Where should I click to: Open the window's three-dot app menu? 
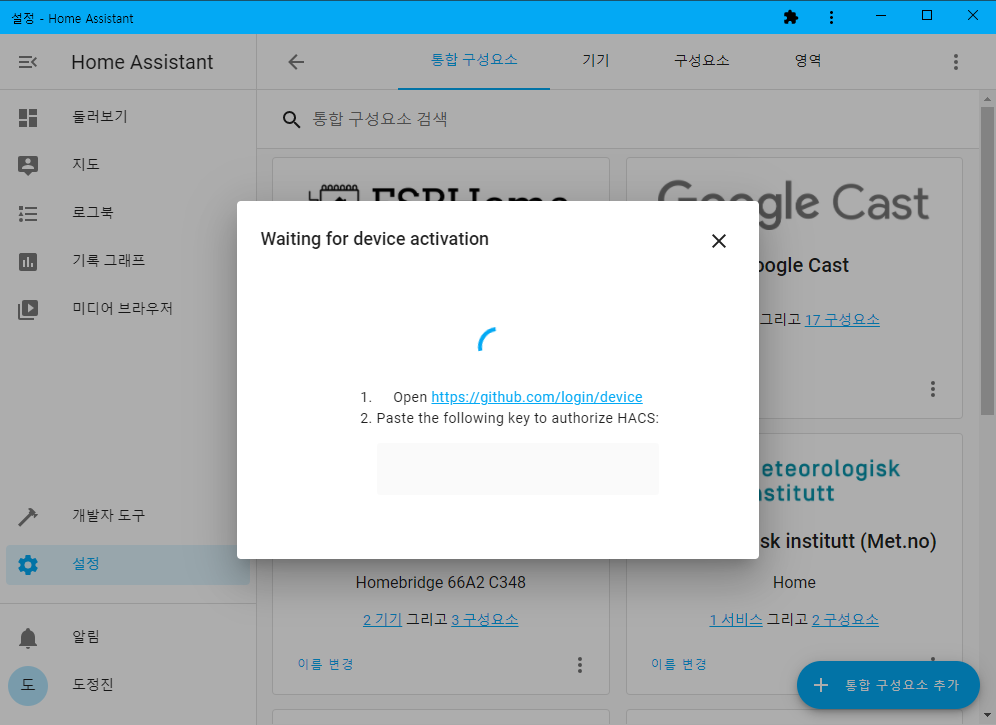pyautogui.click(x=831, y=17)
